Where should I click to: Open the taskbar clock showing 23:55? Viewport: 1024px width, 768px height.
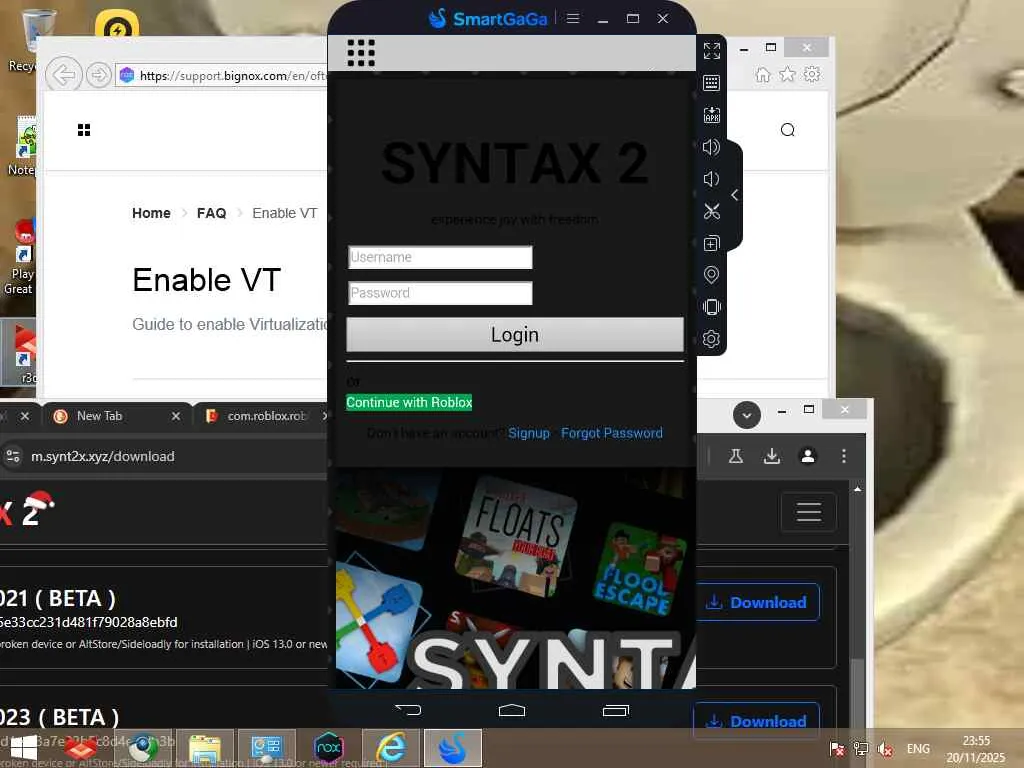(x=976, y=749)
